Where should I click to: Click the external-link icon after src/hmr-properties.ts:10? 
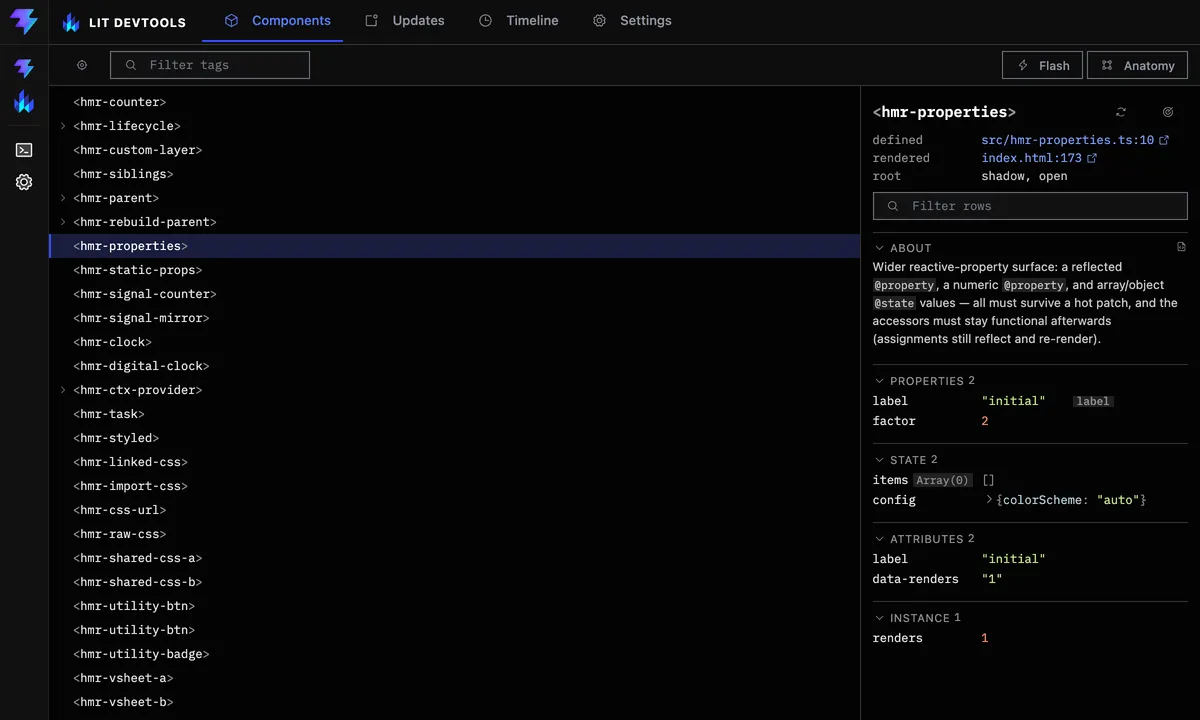1164,140
